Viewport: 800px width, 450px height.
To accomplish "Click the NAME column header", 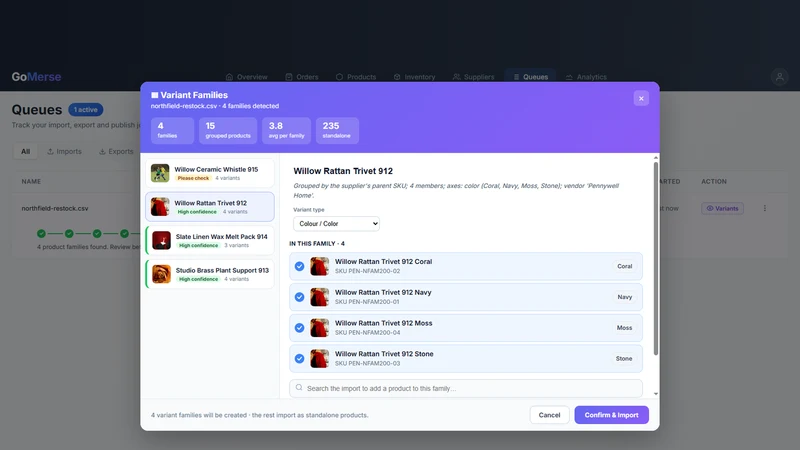I will pyautogui.click(x=31, y=181).
